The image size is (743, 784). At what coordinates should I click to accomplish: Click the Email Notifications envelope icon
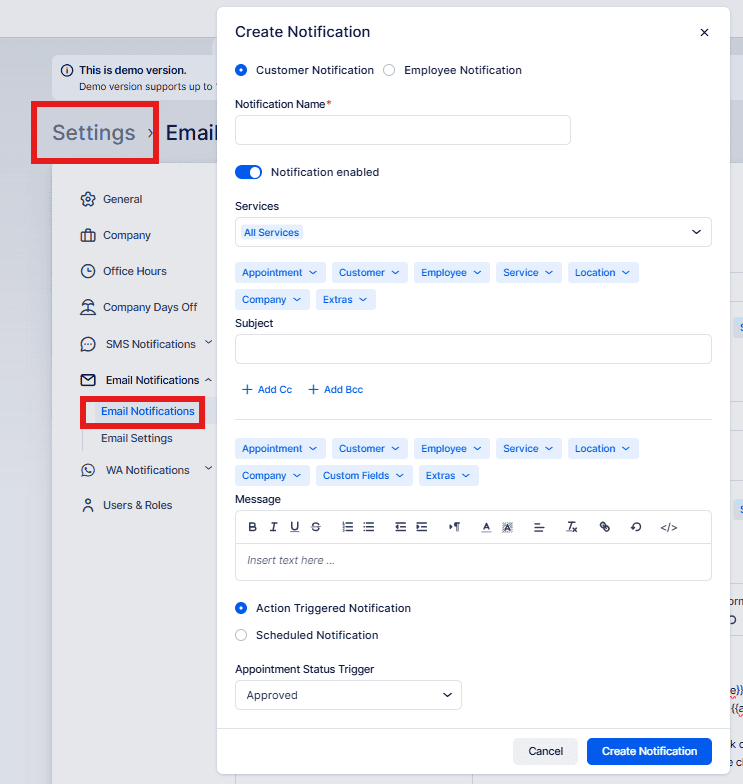tap(88, 380)
